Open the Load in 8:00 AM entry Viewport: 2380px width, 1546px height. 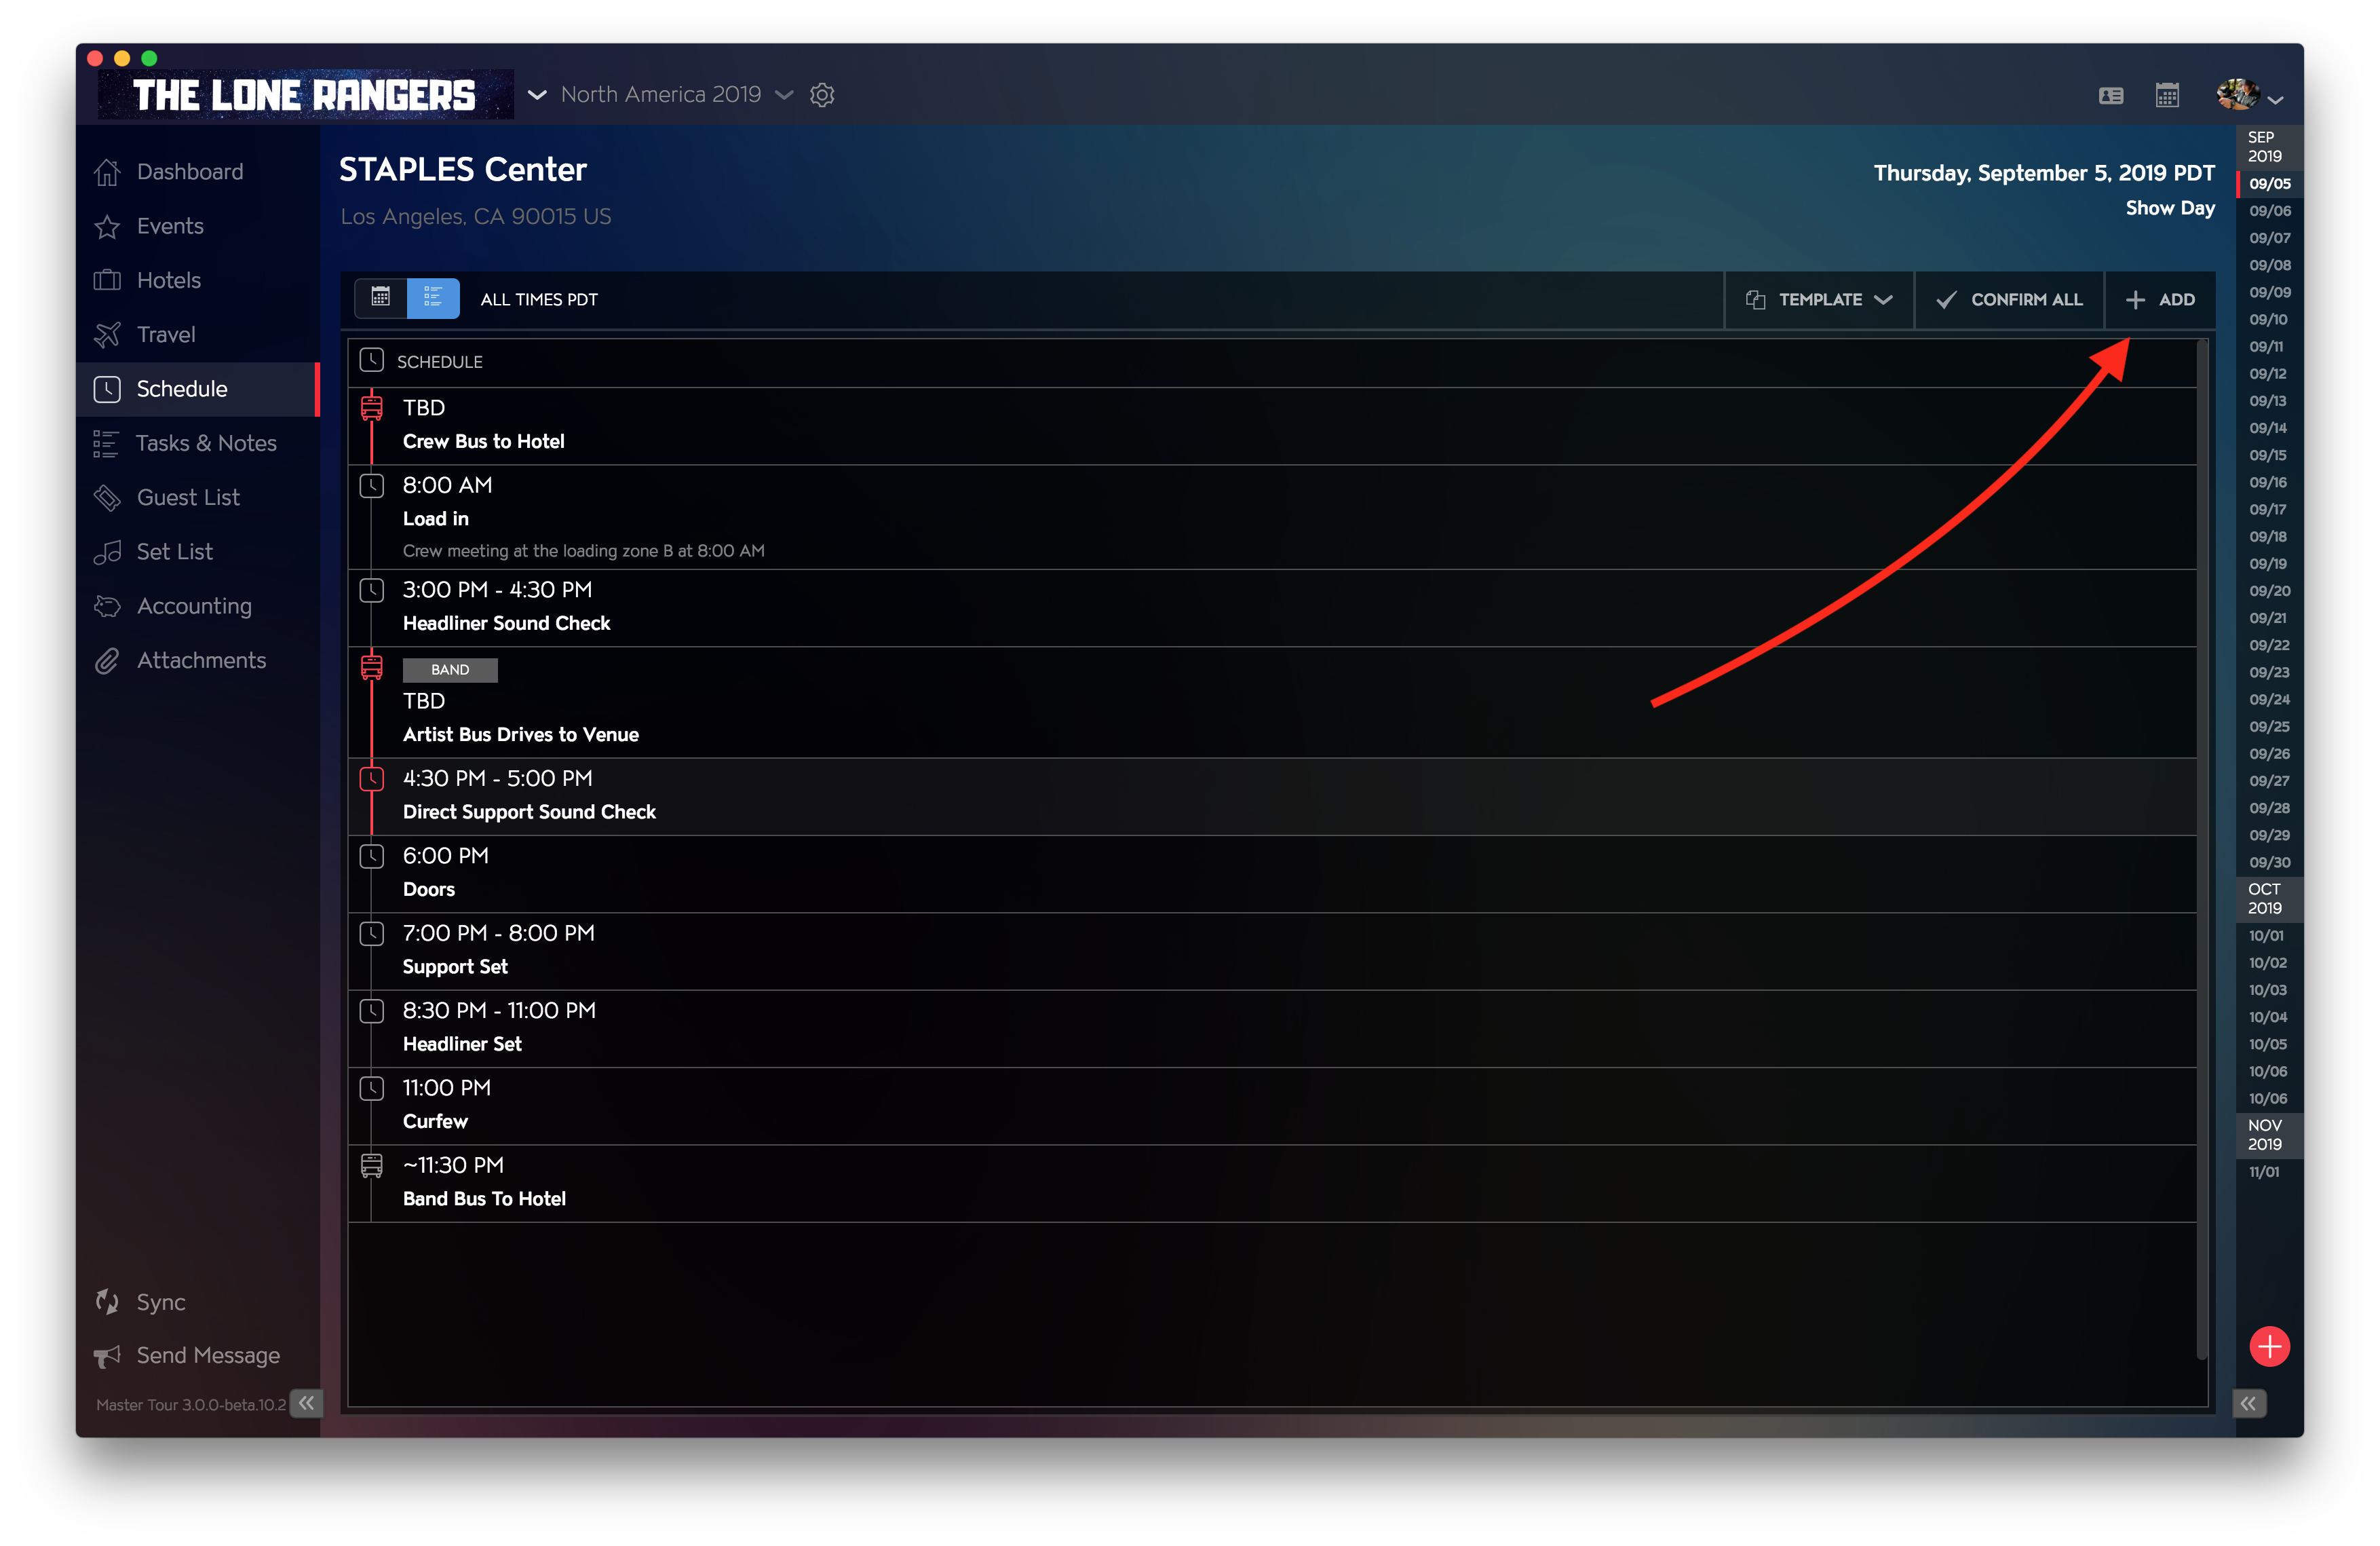pos(1272,518)
